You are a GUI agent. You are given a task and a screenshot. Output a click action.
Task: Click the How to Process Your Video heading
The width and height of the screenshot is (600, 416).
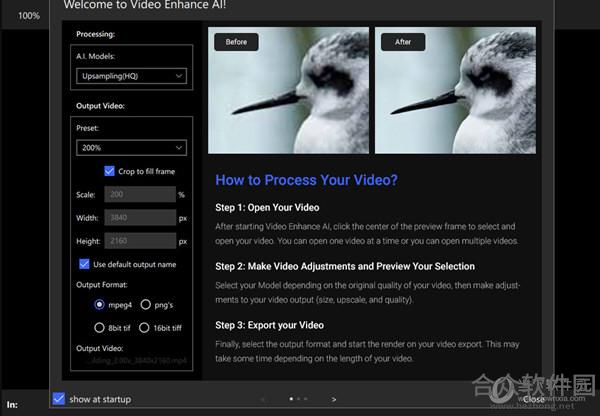[x=307, y=180]
